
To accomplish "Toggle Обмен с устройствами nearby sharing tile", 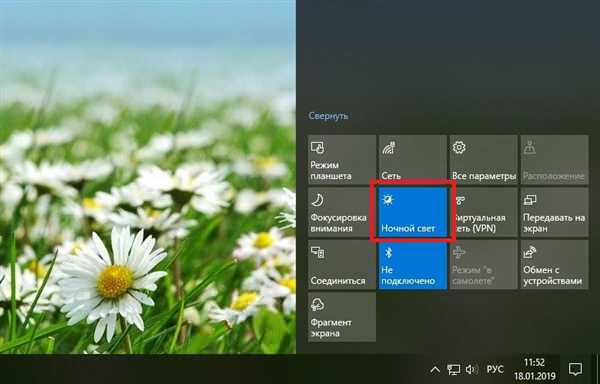I will (554, 265).
